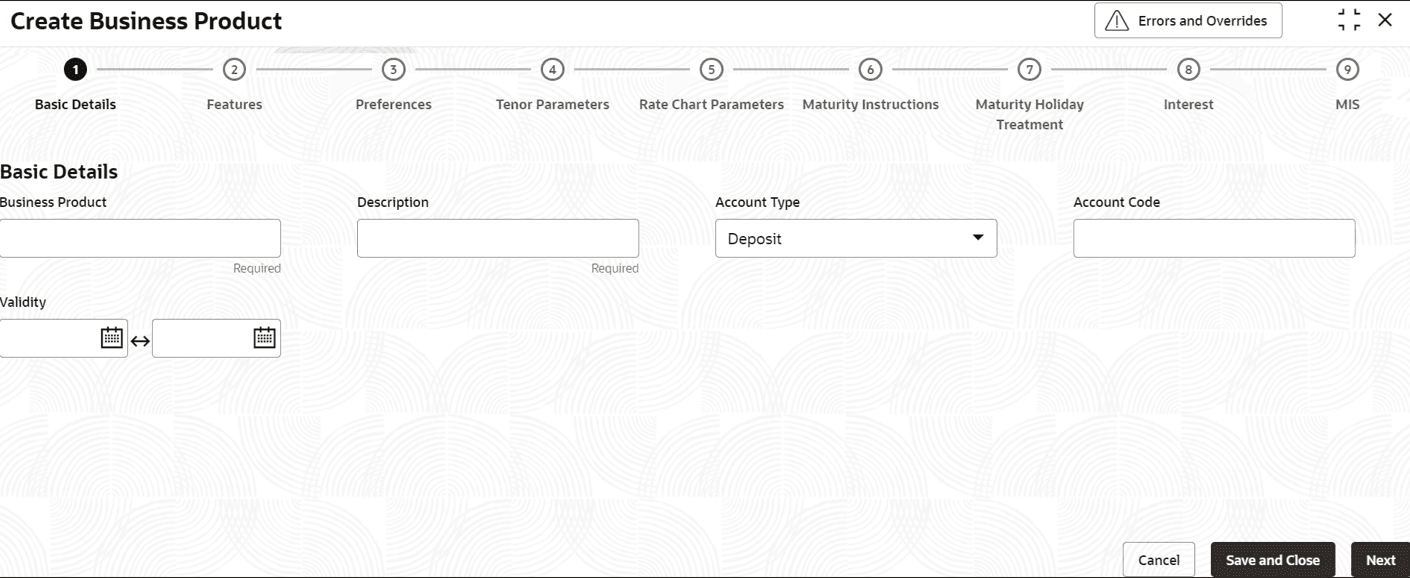The width and height of the screenshot is (1410, 578).
Task: Click the warning triangle Errors and Overrides icon
Action: click(1117, 21)
